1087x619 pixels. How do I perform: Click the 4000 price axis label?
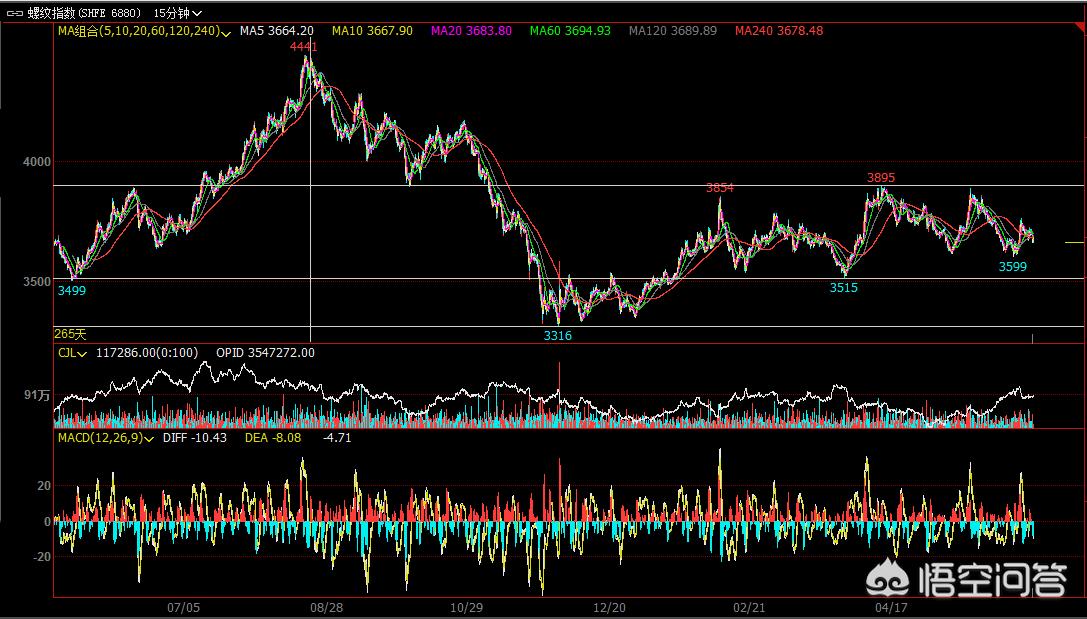[37, 162]
